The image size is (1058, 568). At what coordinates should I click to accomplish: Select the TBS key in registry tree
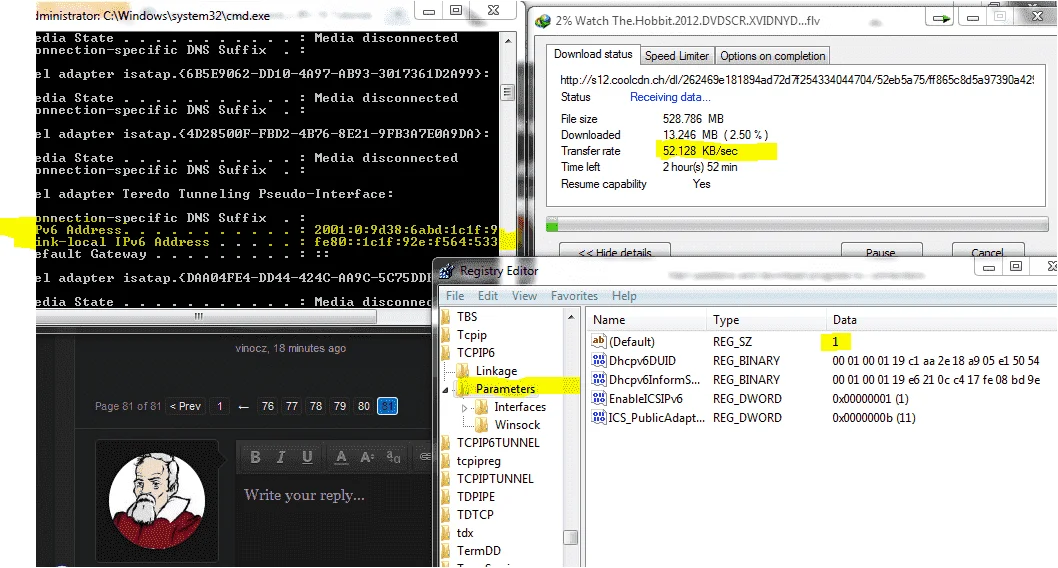click(467, 316)
